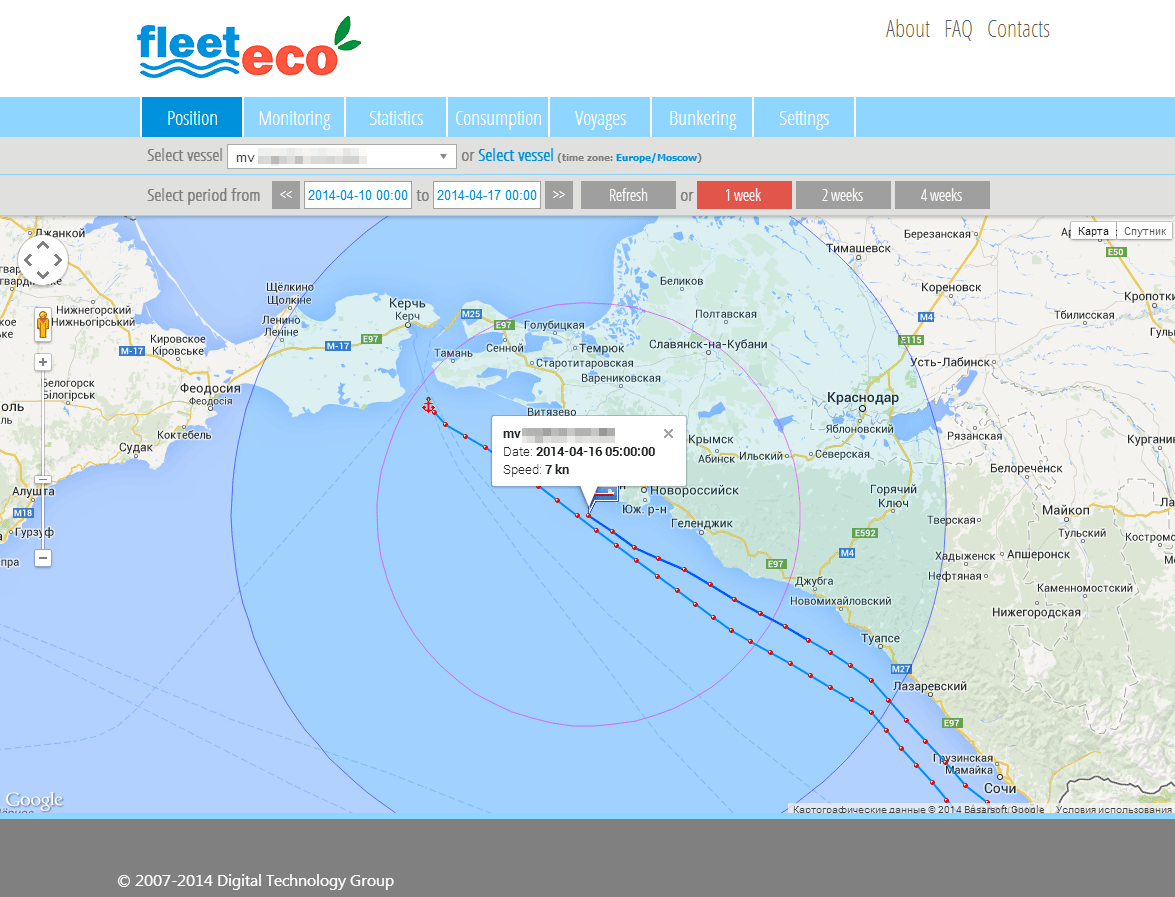Click the map zoom slider handle

tap(43, 480)
